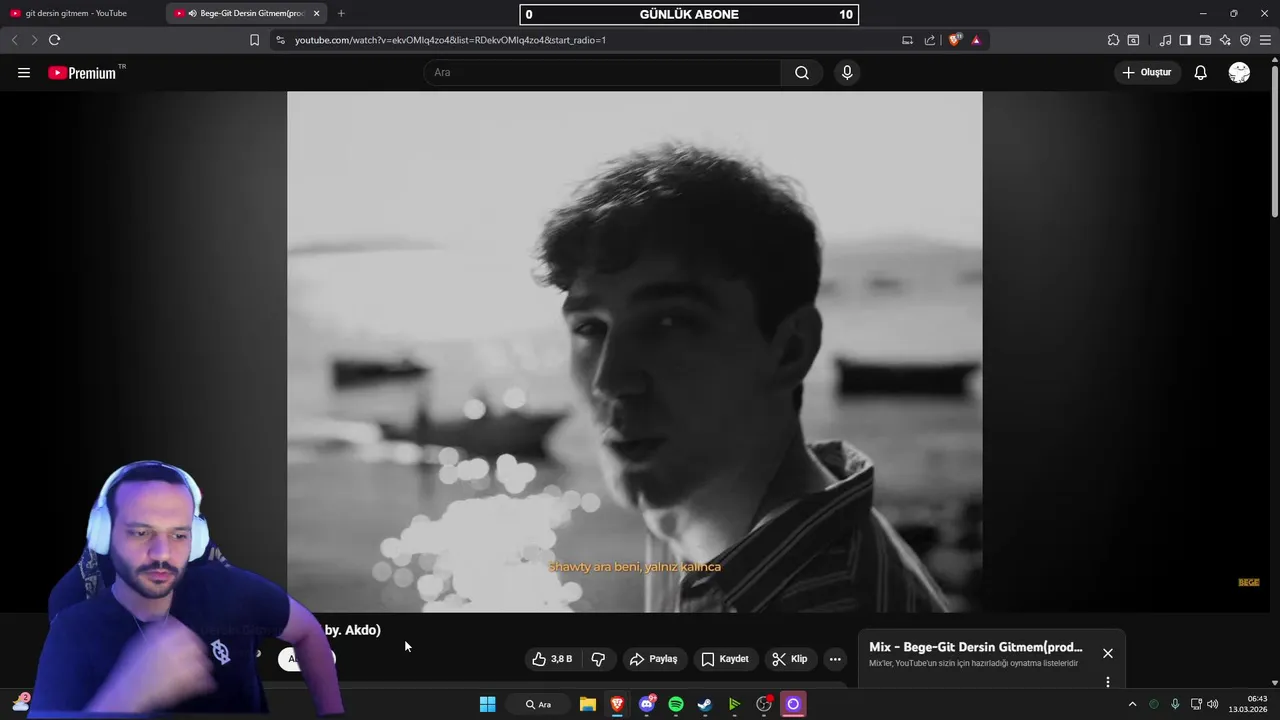Image resolution: width=1280 pixels, height=720 pixels.
Task: Open the YouTube account avatar menu
Action: [1239, 73]
